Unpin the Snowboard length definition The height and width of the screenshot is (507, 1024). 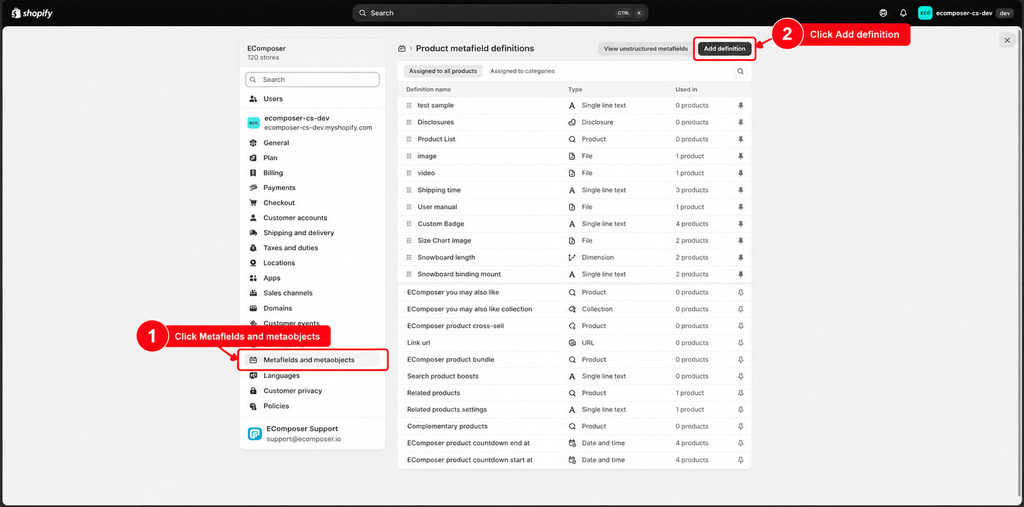[741, 257]
